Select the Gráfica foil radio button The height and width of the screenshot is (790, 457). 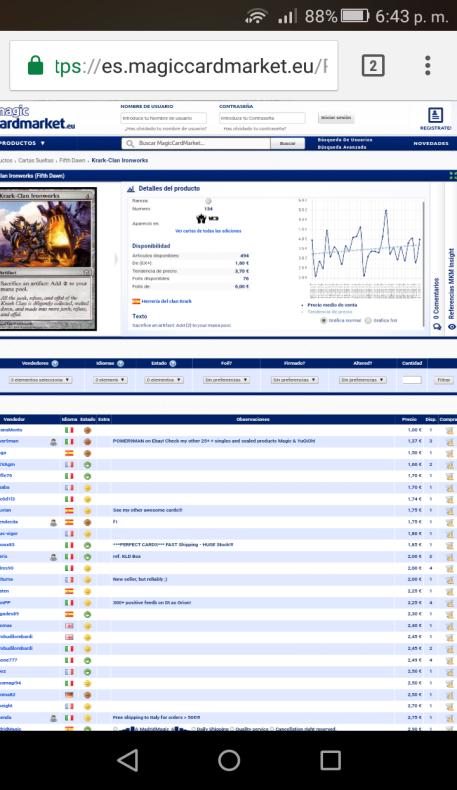368,320
